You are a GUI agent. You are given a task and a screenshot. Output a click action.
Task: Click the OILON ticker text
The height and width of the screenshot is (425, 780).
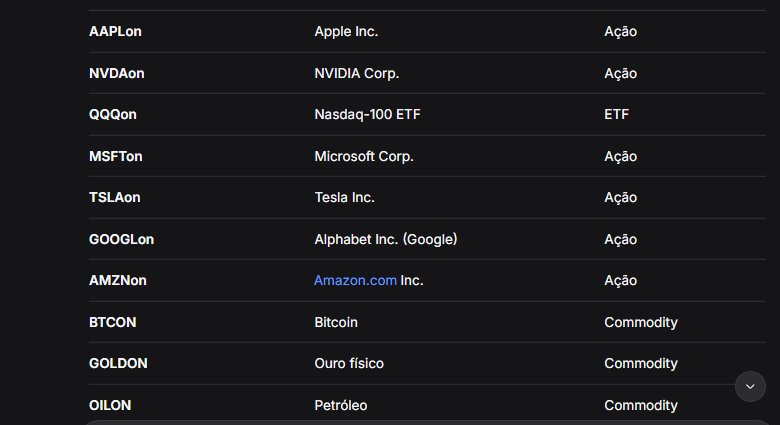pos(110,405)
